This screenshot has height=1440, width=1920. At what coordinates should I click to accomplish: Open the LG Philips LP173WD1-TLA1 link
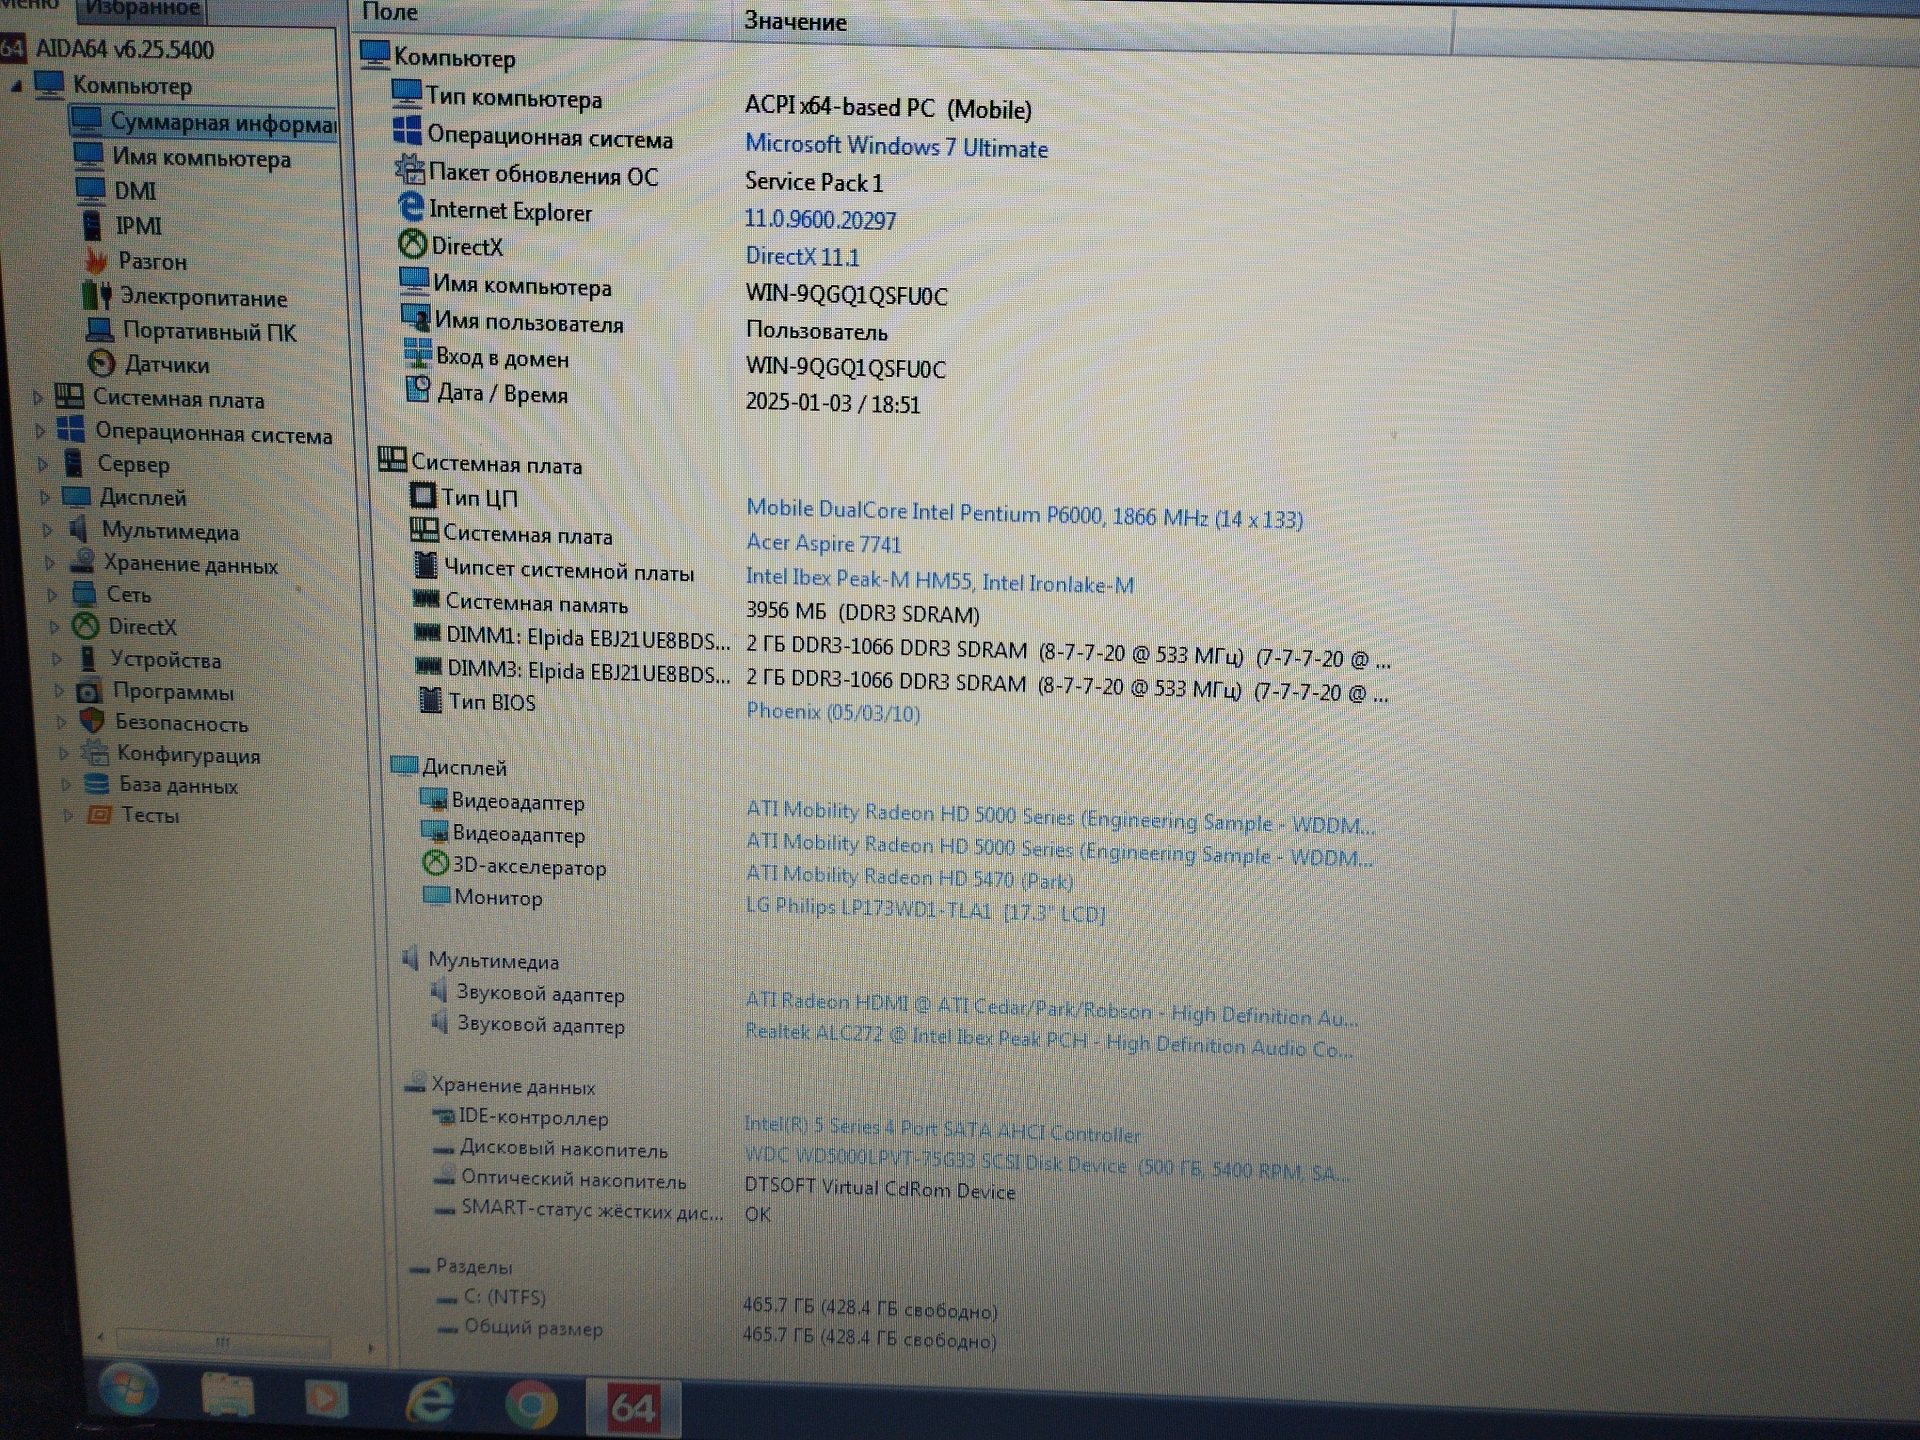(925, 909)
